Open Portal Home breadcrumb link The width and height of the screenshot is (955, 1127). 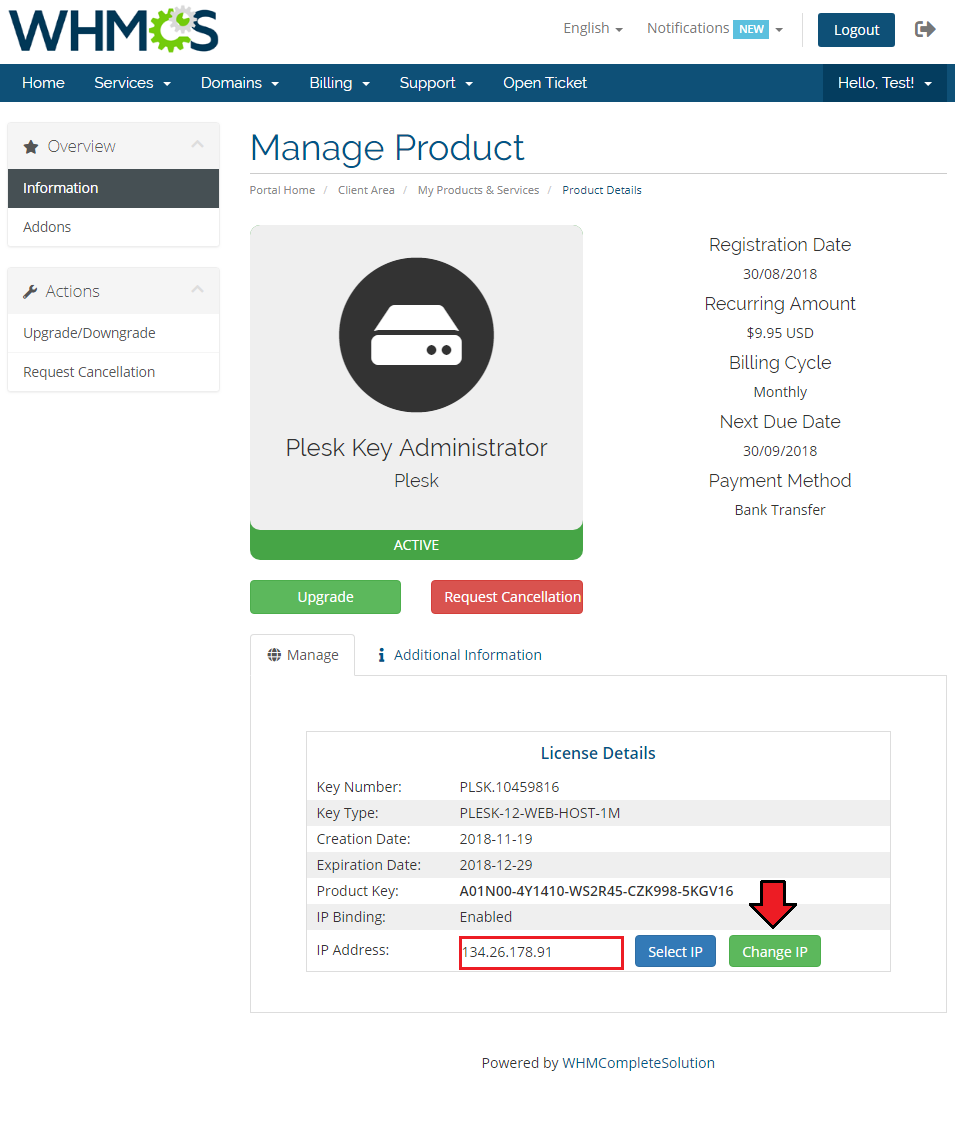[282, 190]
